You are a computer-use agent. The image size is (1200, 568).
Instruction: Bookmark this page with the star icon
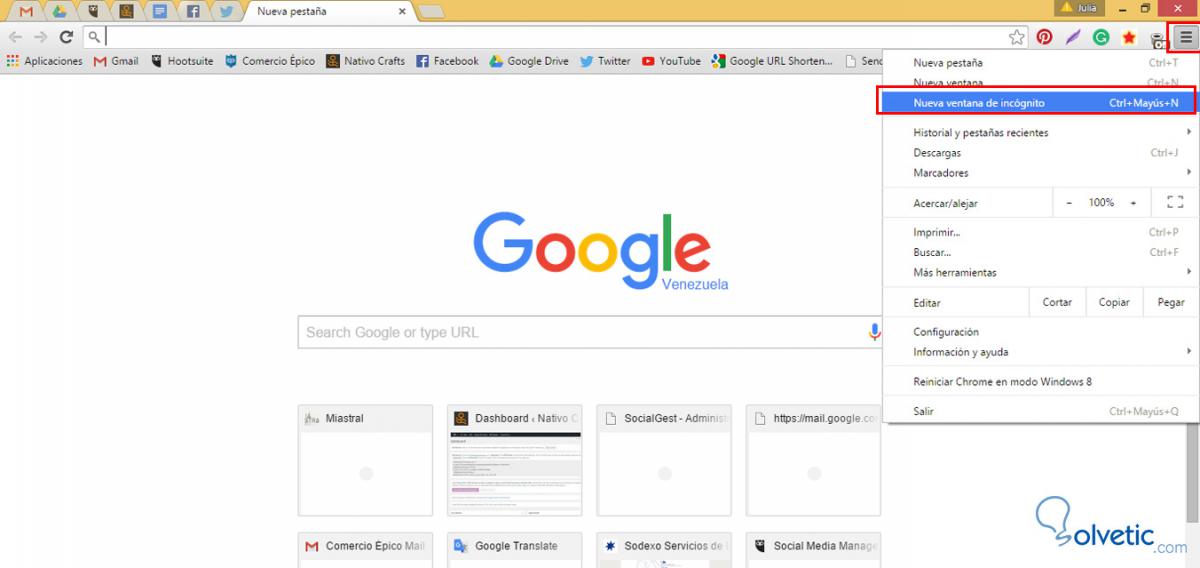[x=1017, y=37]
